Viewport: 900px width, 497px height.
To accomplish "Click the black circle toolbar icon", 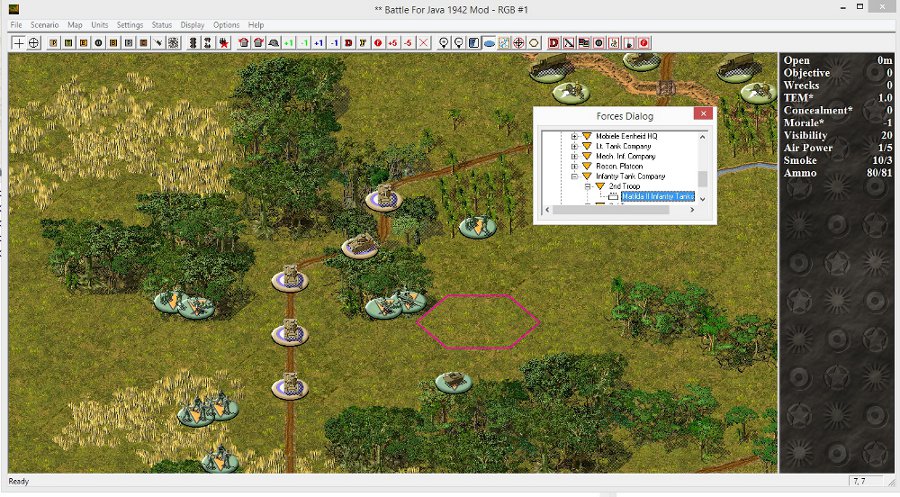I will coord(98,43).
